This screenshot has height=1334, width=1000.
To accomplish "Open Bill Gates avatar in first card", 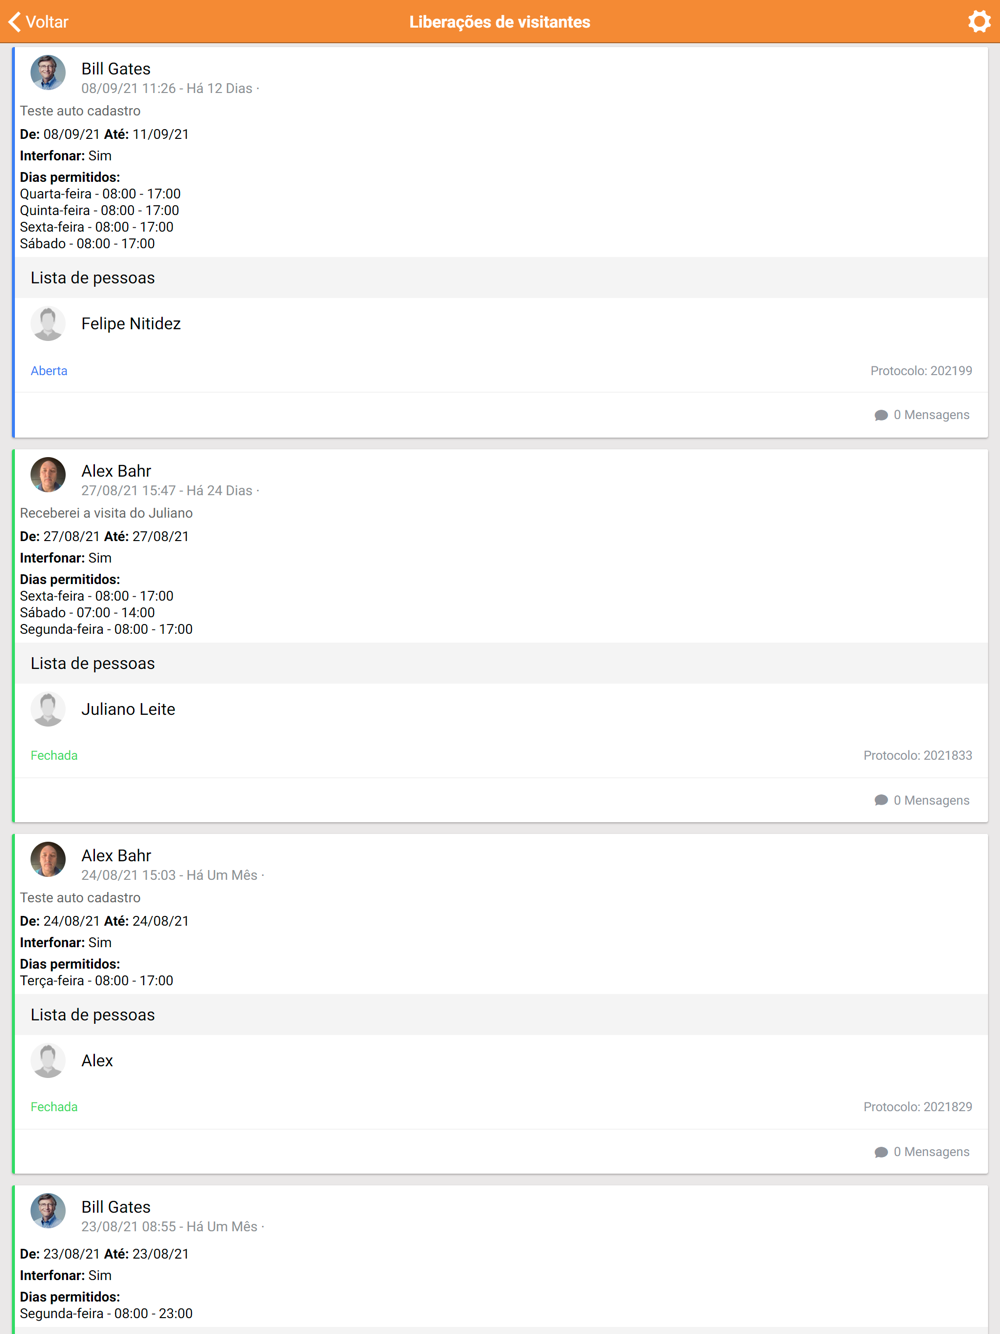I will click(x=48, y=72).
